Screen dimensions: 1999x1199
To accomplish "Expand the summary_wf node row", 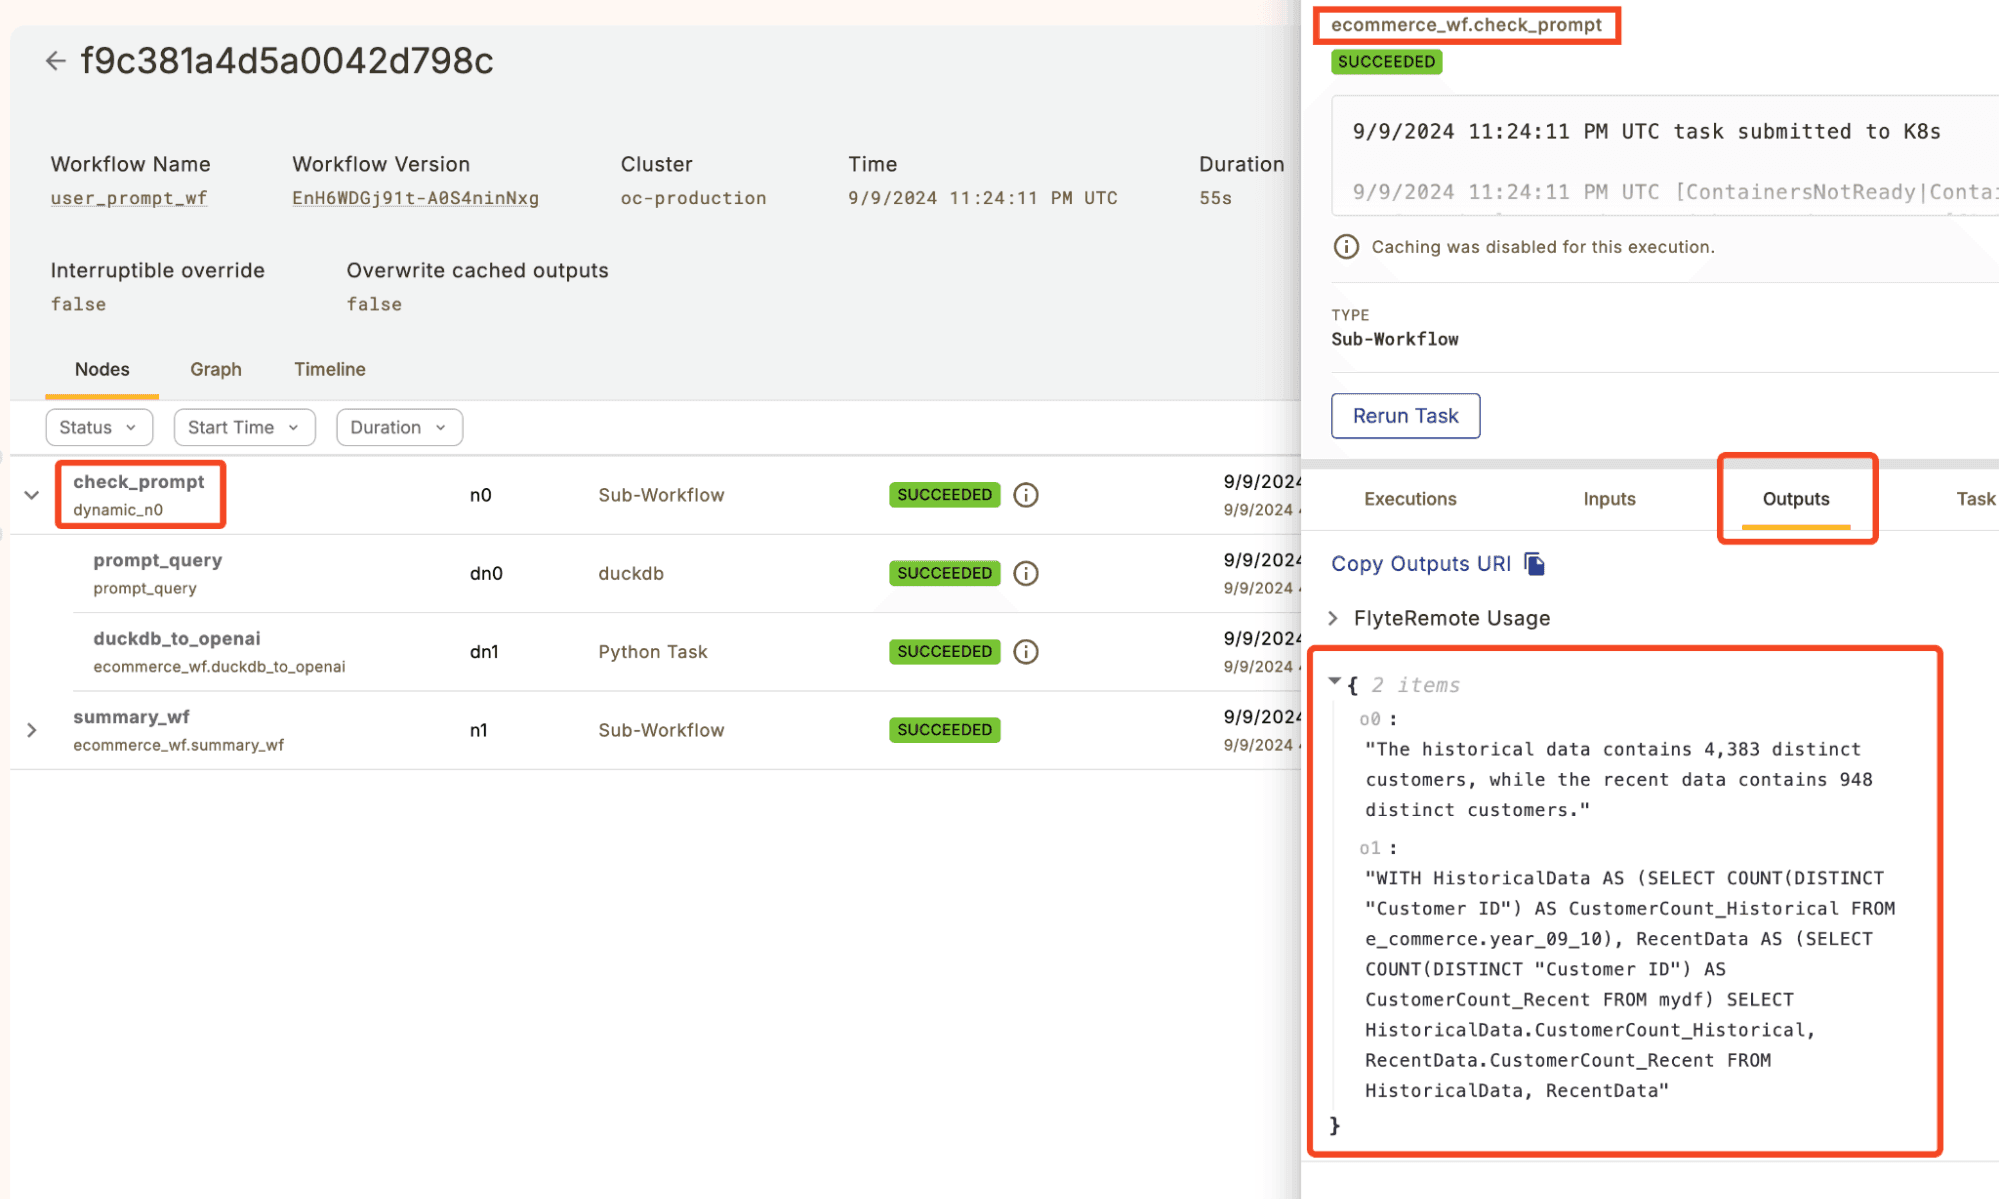I will 32,730.
